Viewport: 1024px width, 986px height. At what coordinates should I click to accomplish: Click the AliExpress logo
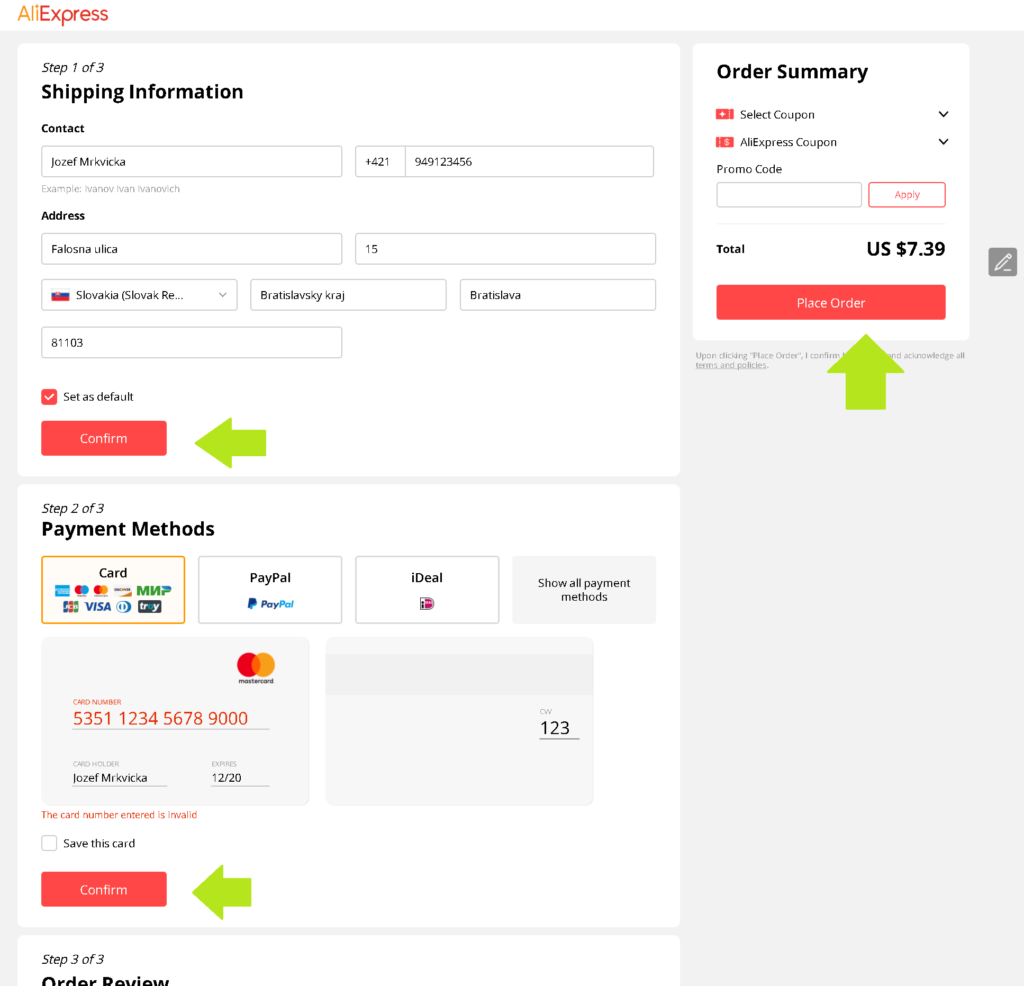tap(63, 14)
